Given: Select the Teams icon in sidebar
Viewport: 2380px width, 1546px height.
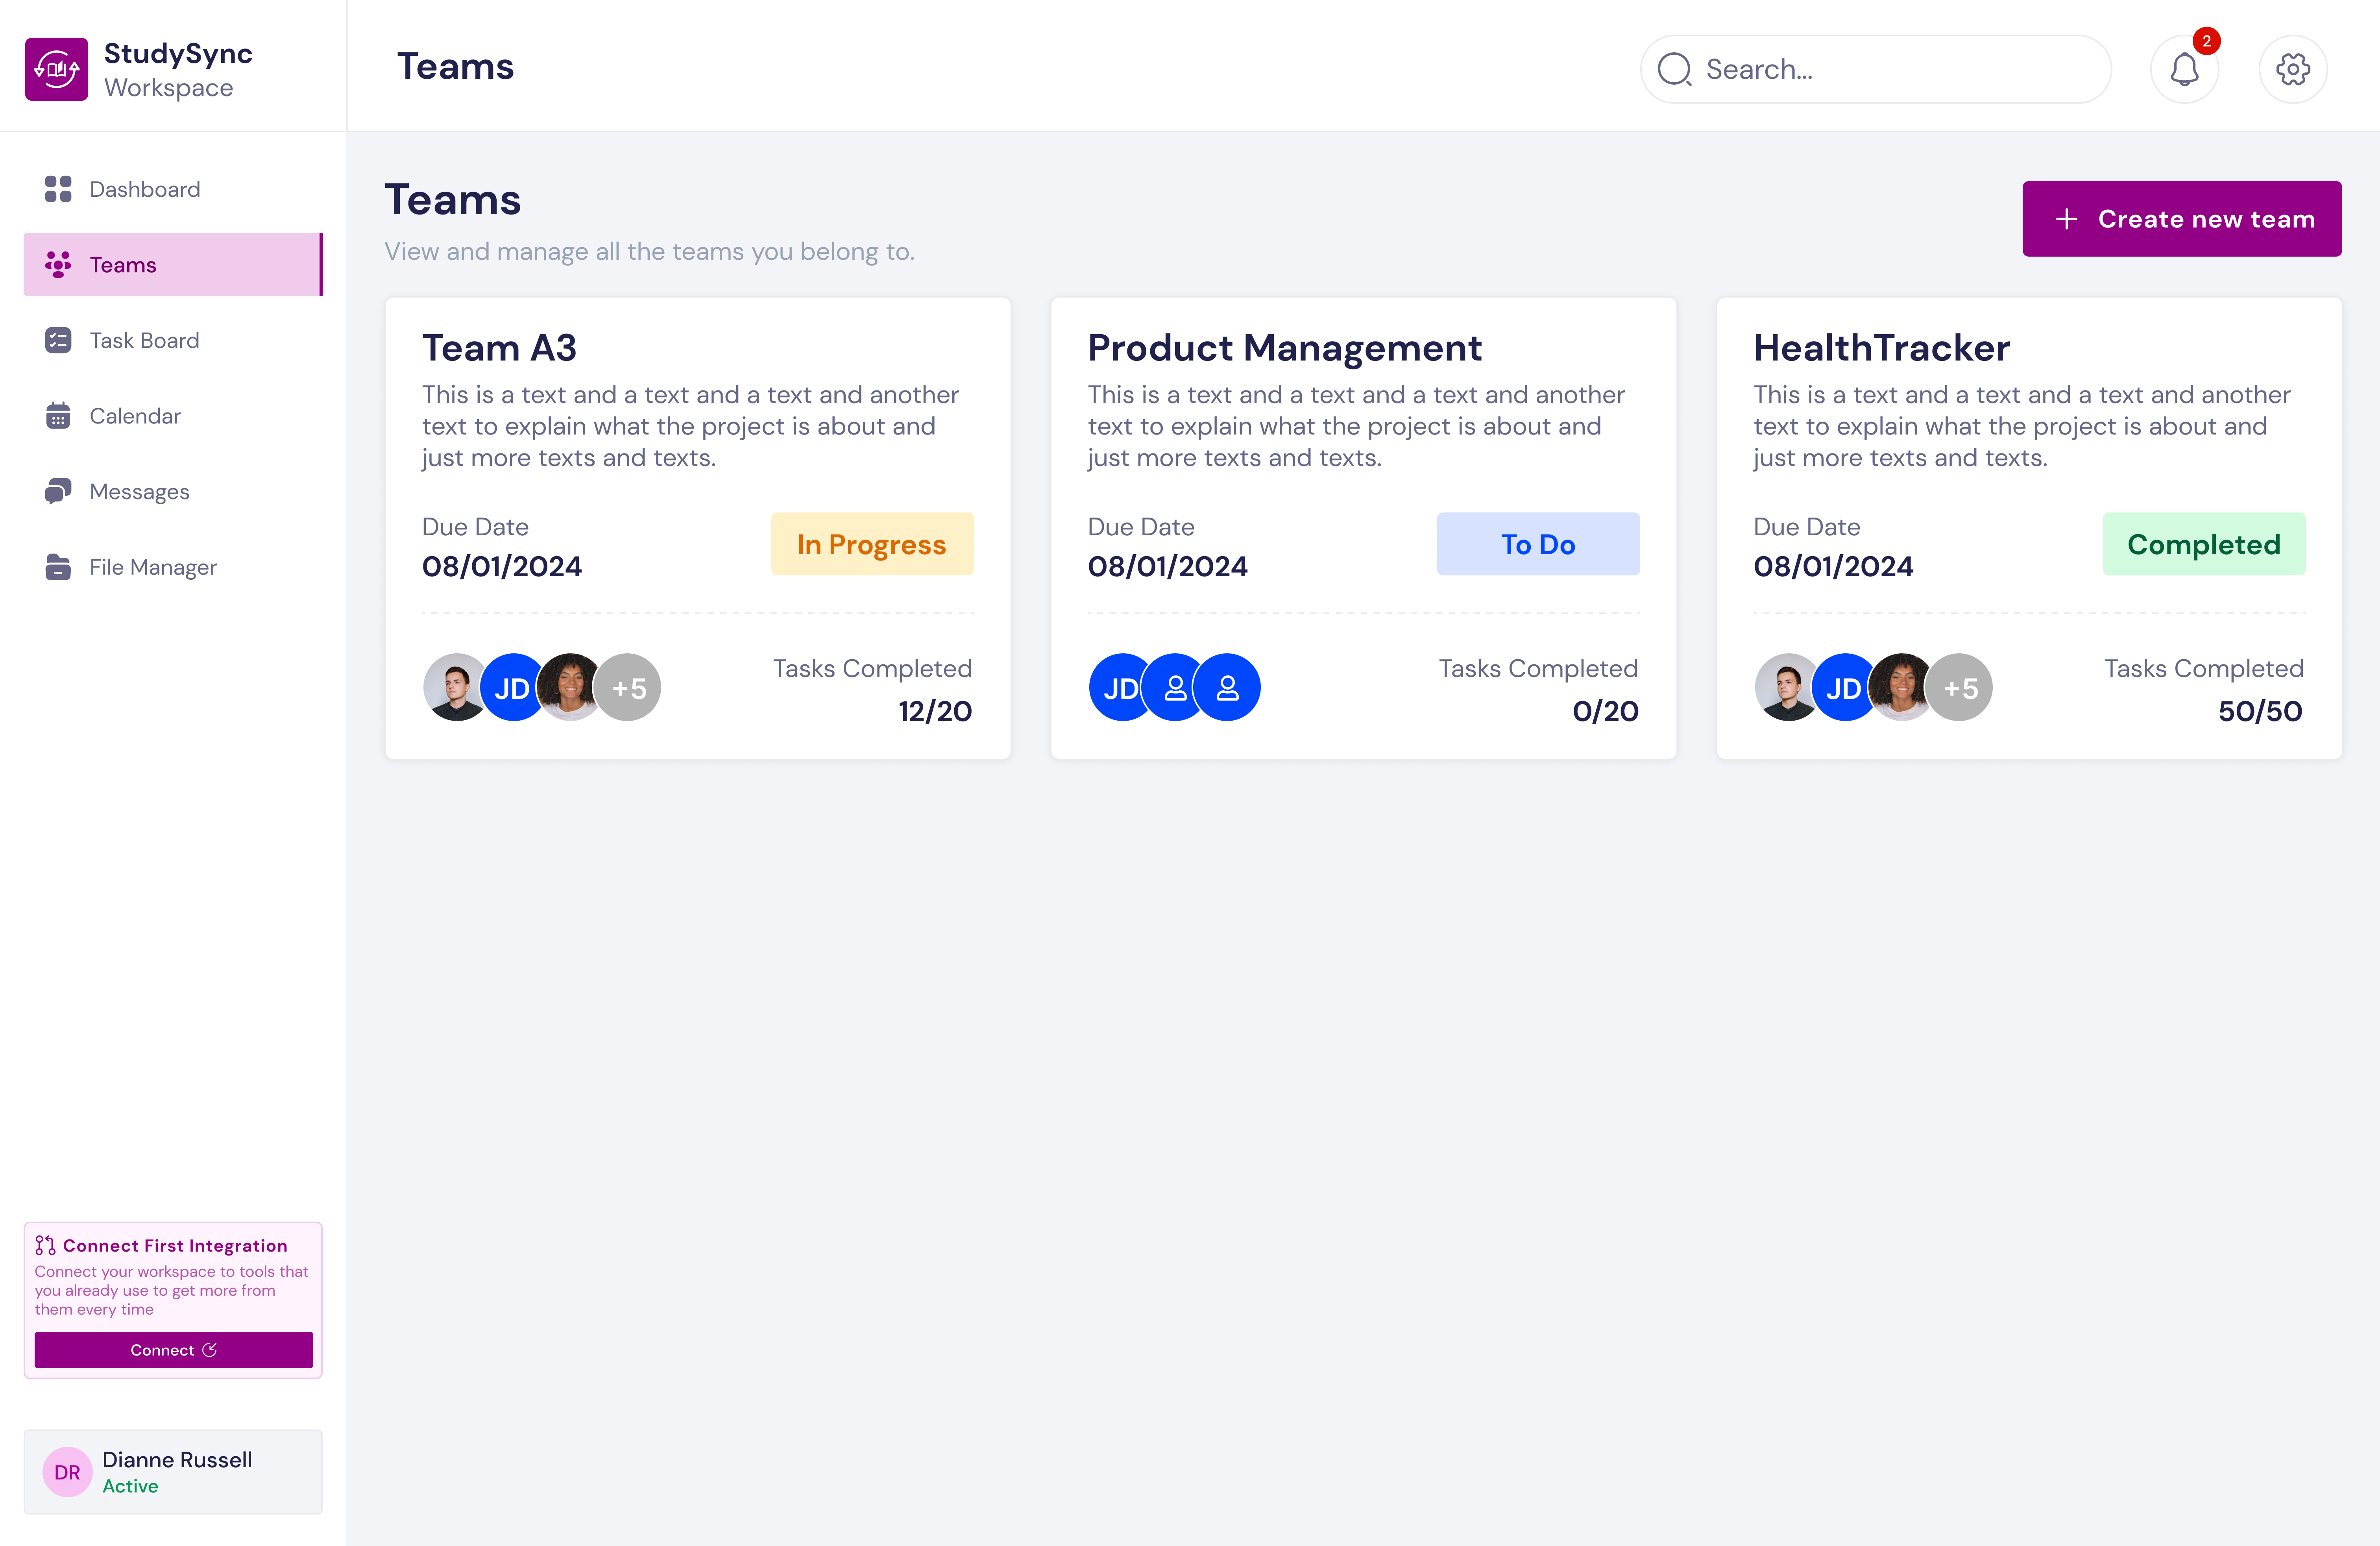Looking at the screenshot, I should coord(58,264).
